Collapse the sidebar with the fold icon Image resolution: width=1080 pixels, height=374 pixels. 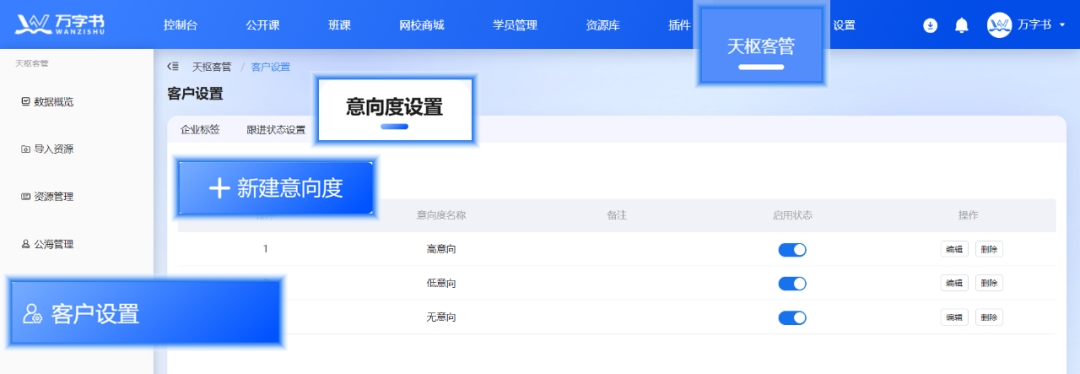[173, 67]
